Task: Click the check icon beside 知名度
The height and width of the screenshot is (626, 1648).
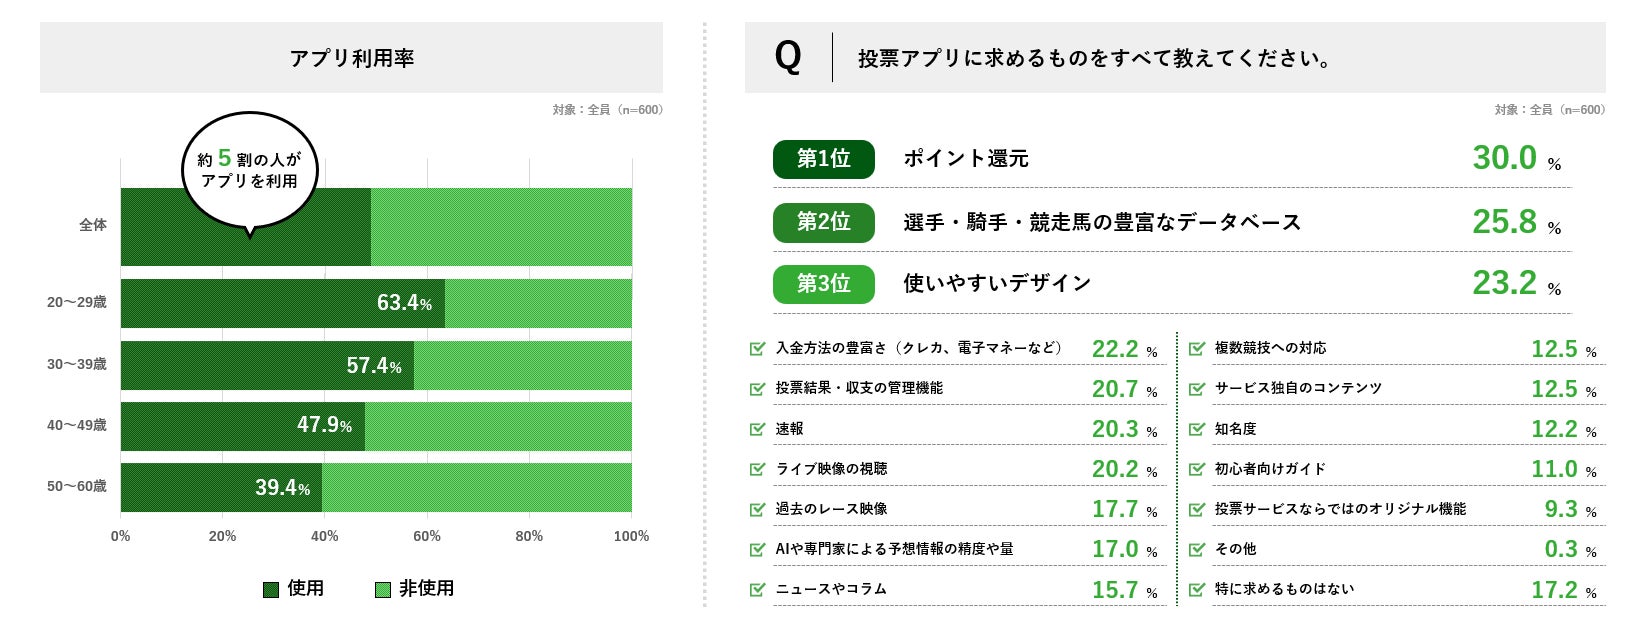Action: click(x=1196, y=429)
